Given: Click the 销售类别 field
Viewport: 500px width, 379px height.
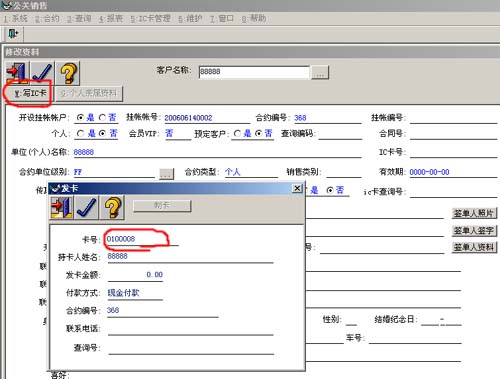Looking at the screenshot, I should click(344, 172).
